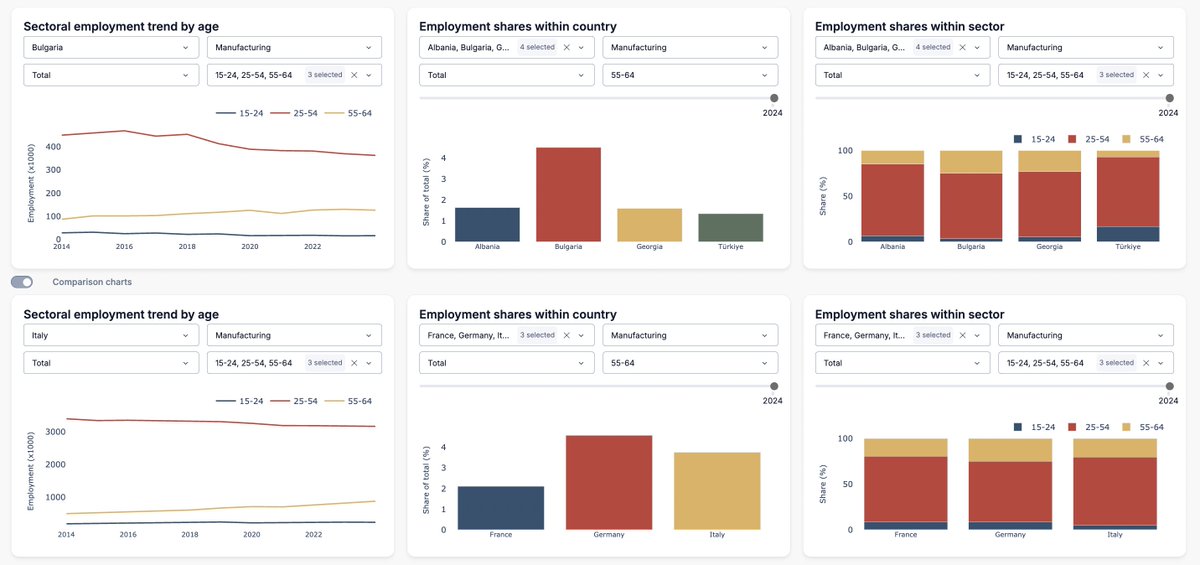This screenshot has height=565, width=1200.
Task: Toggle 15-24 legend entry above Albania stacked bars
Action: pyautogui.click(x=1034, y=139)
